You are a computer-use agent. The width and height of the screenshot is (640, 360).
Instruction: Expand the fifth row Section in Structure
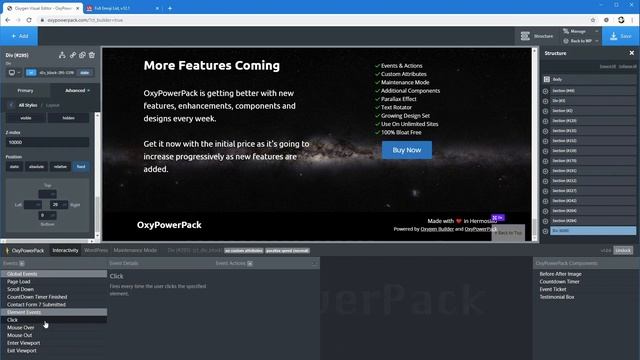click(x=545, y=131)
